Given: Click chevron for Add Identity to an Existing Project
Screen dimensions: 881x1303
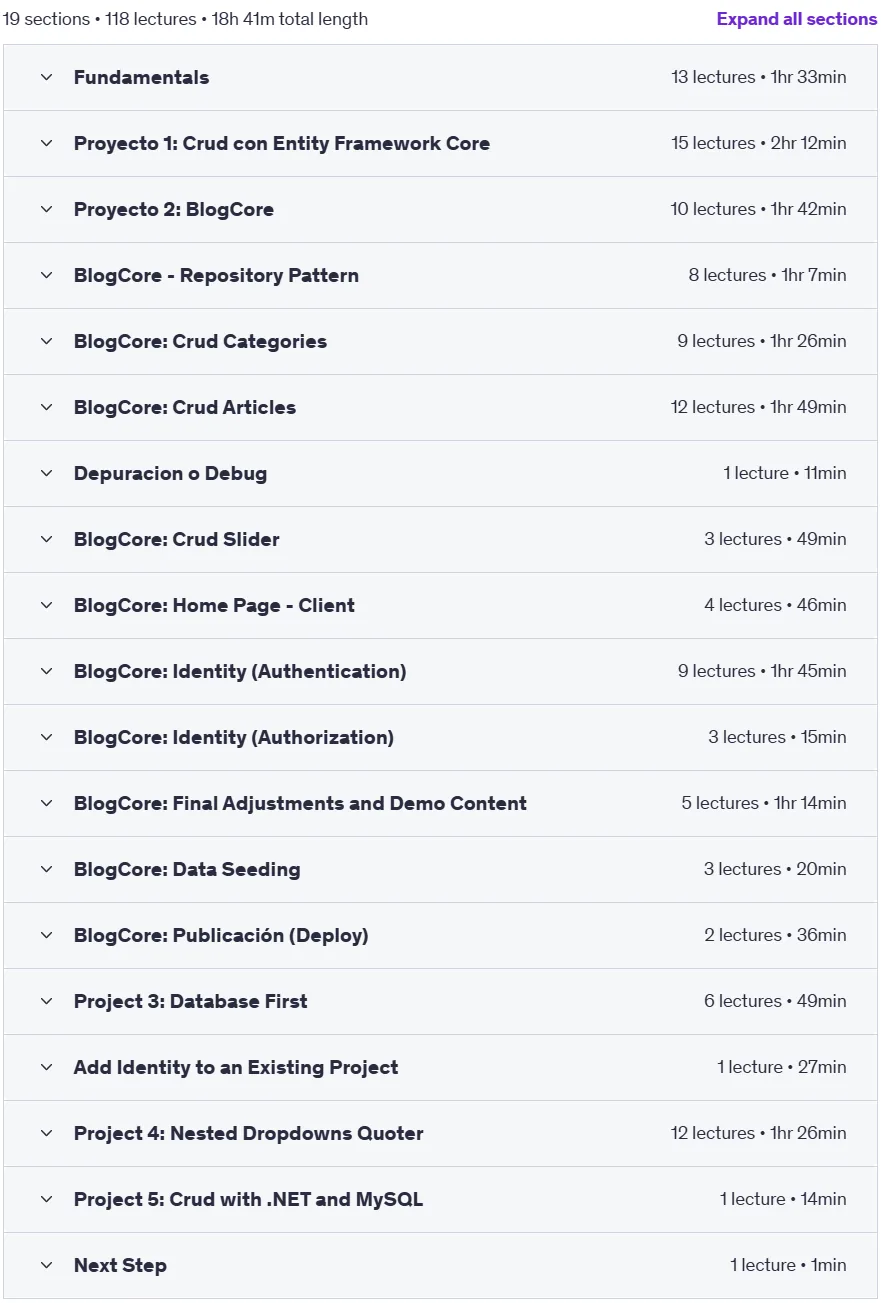Looking at the screenshot, I should tap(46, 1067).
